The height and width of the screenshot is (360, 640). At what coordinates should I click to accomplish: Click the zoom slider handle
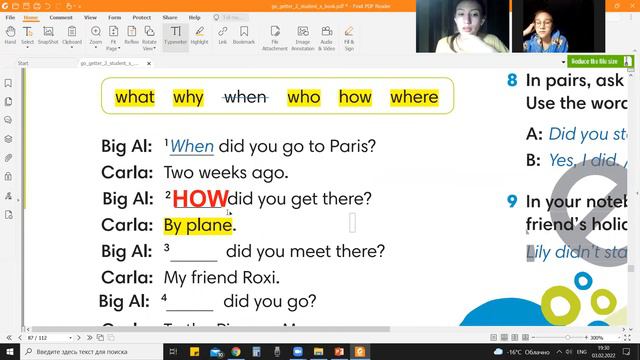click(x=567, y=338)
